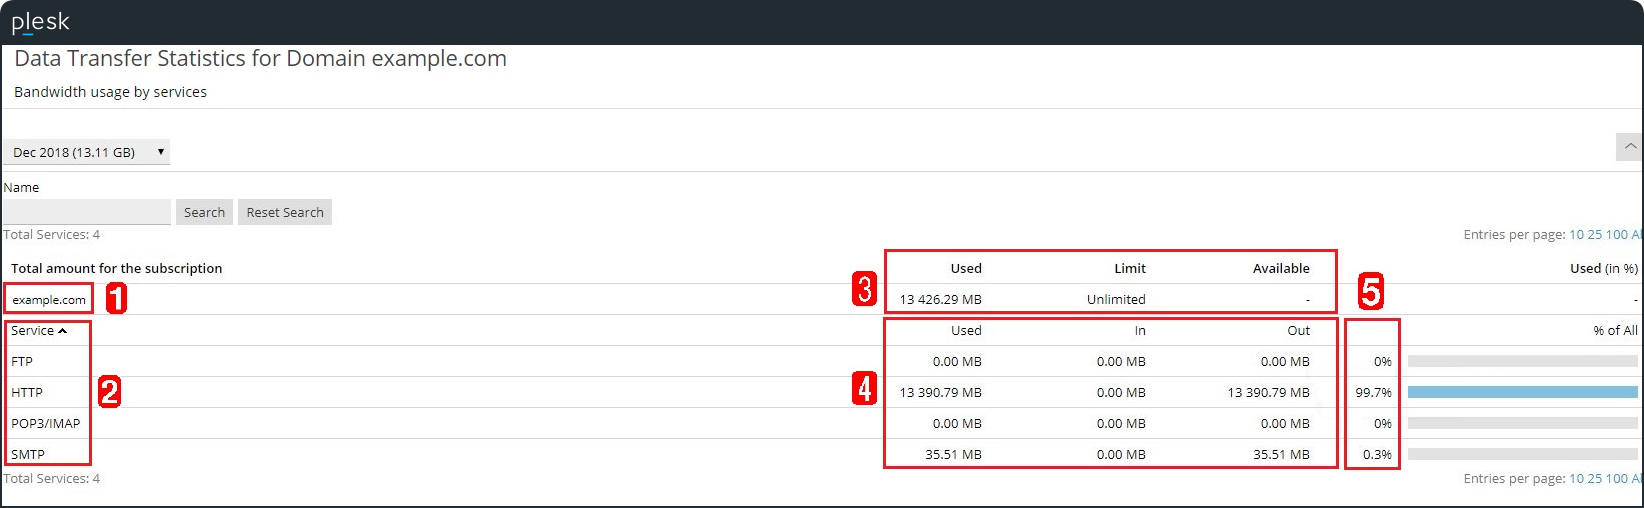The image size is (1644, 508).
Task: Set bottom pagination to 10 entries
Action: 1576,479
